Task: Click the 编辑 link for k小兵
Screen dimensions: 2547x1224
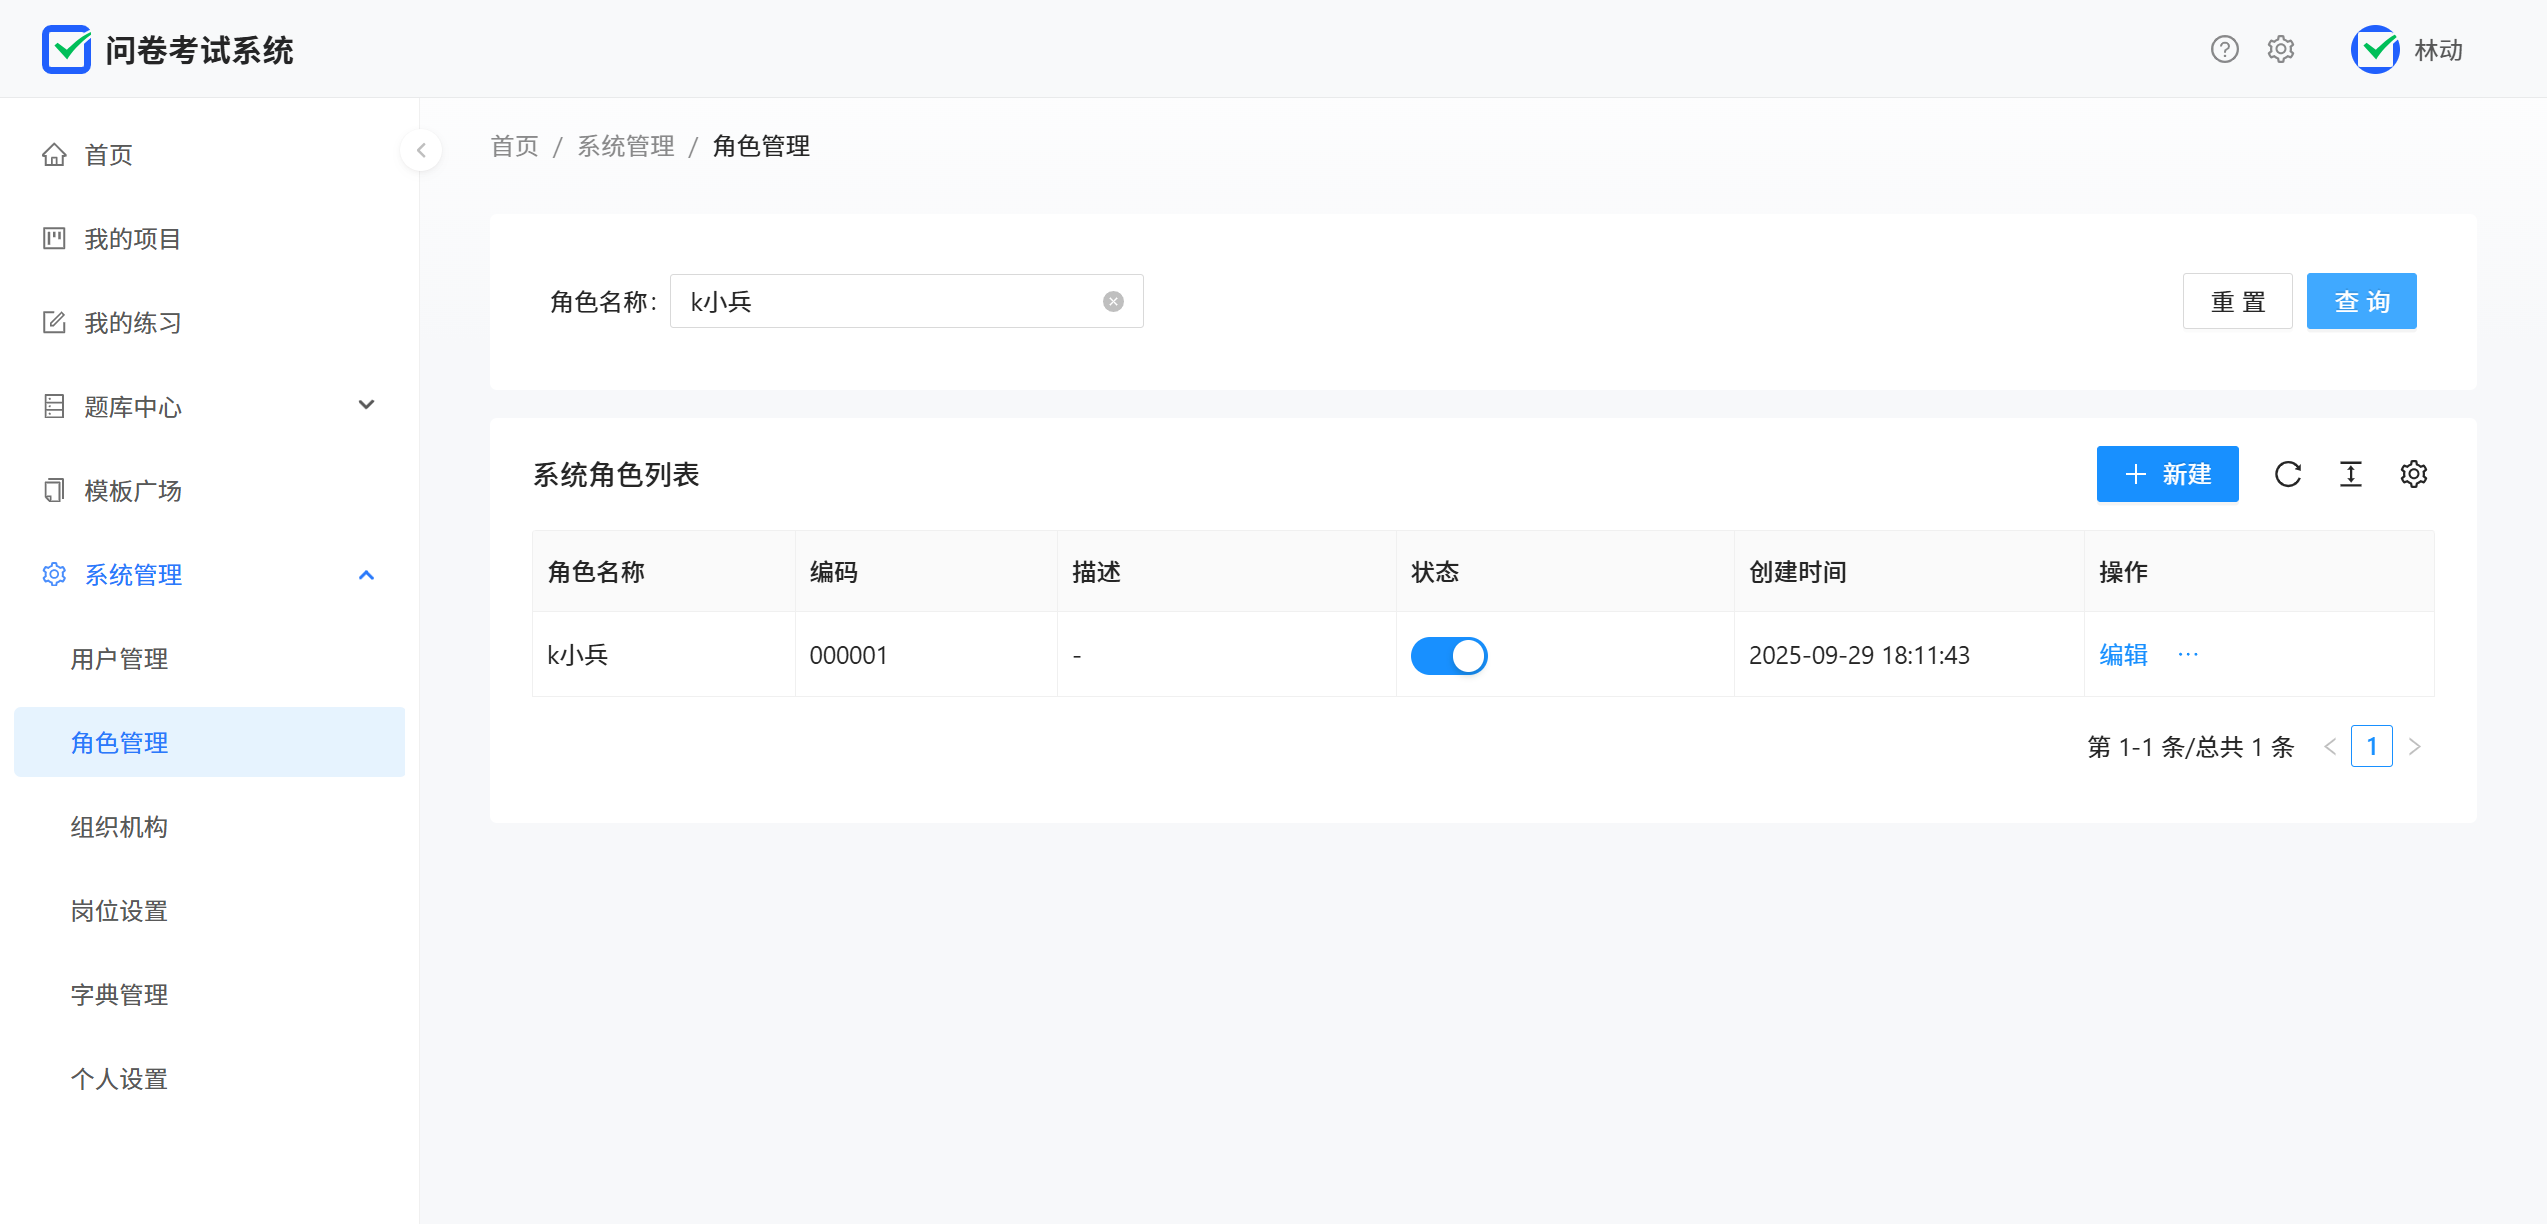Action: point(2123,655)
